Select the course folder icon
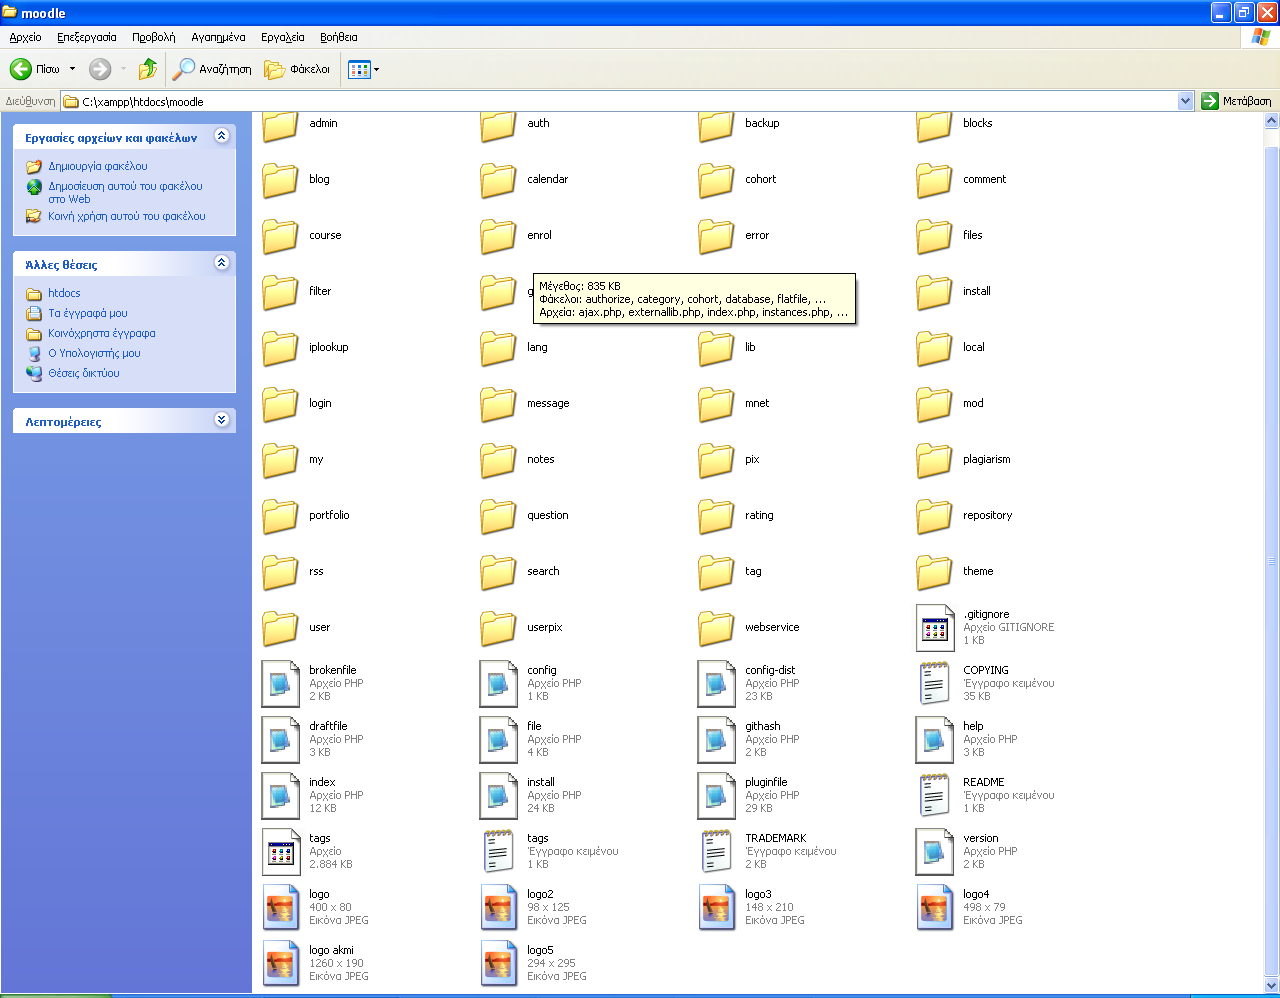The image size is (1280, 998). tap(280, 236)
